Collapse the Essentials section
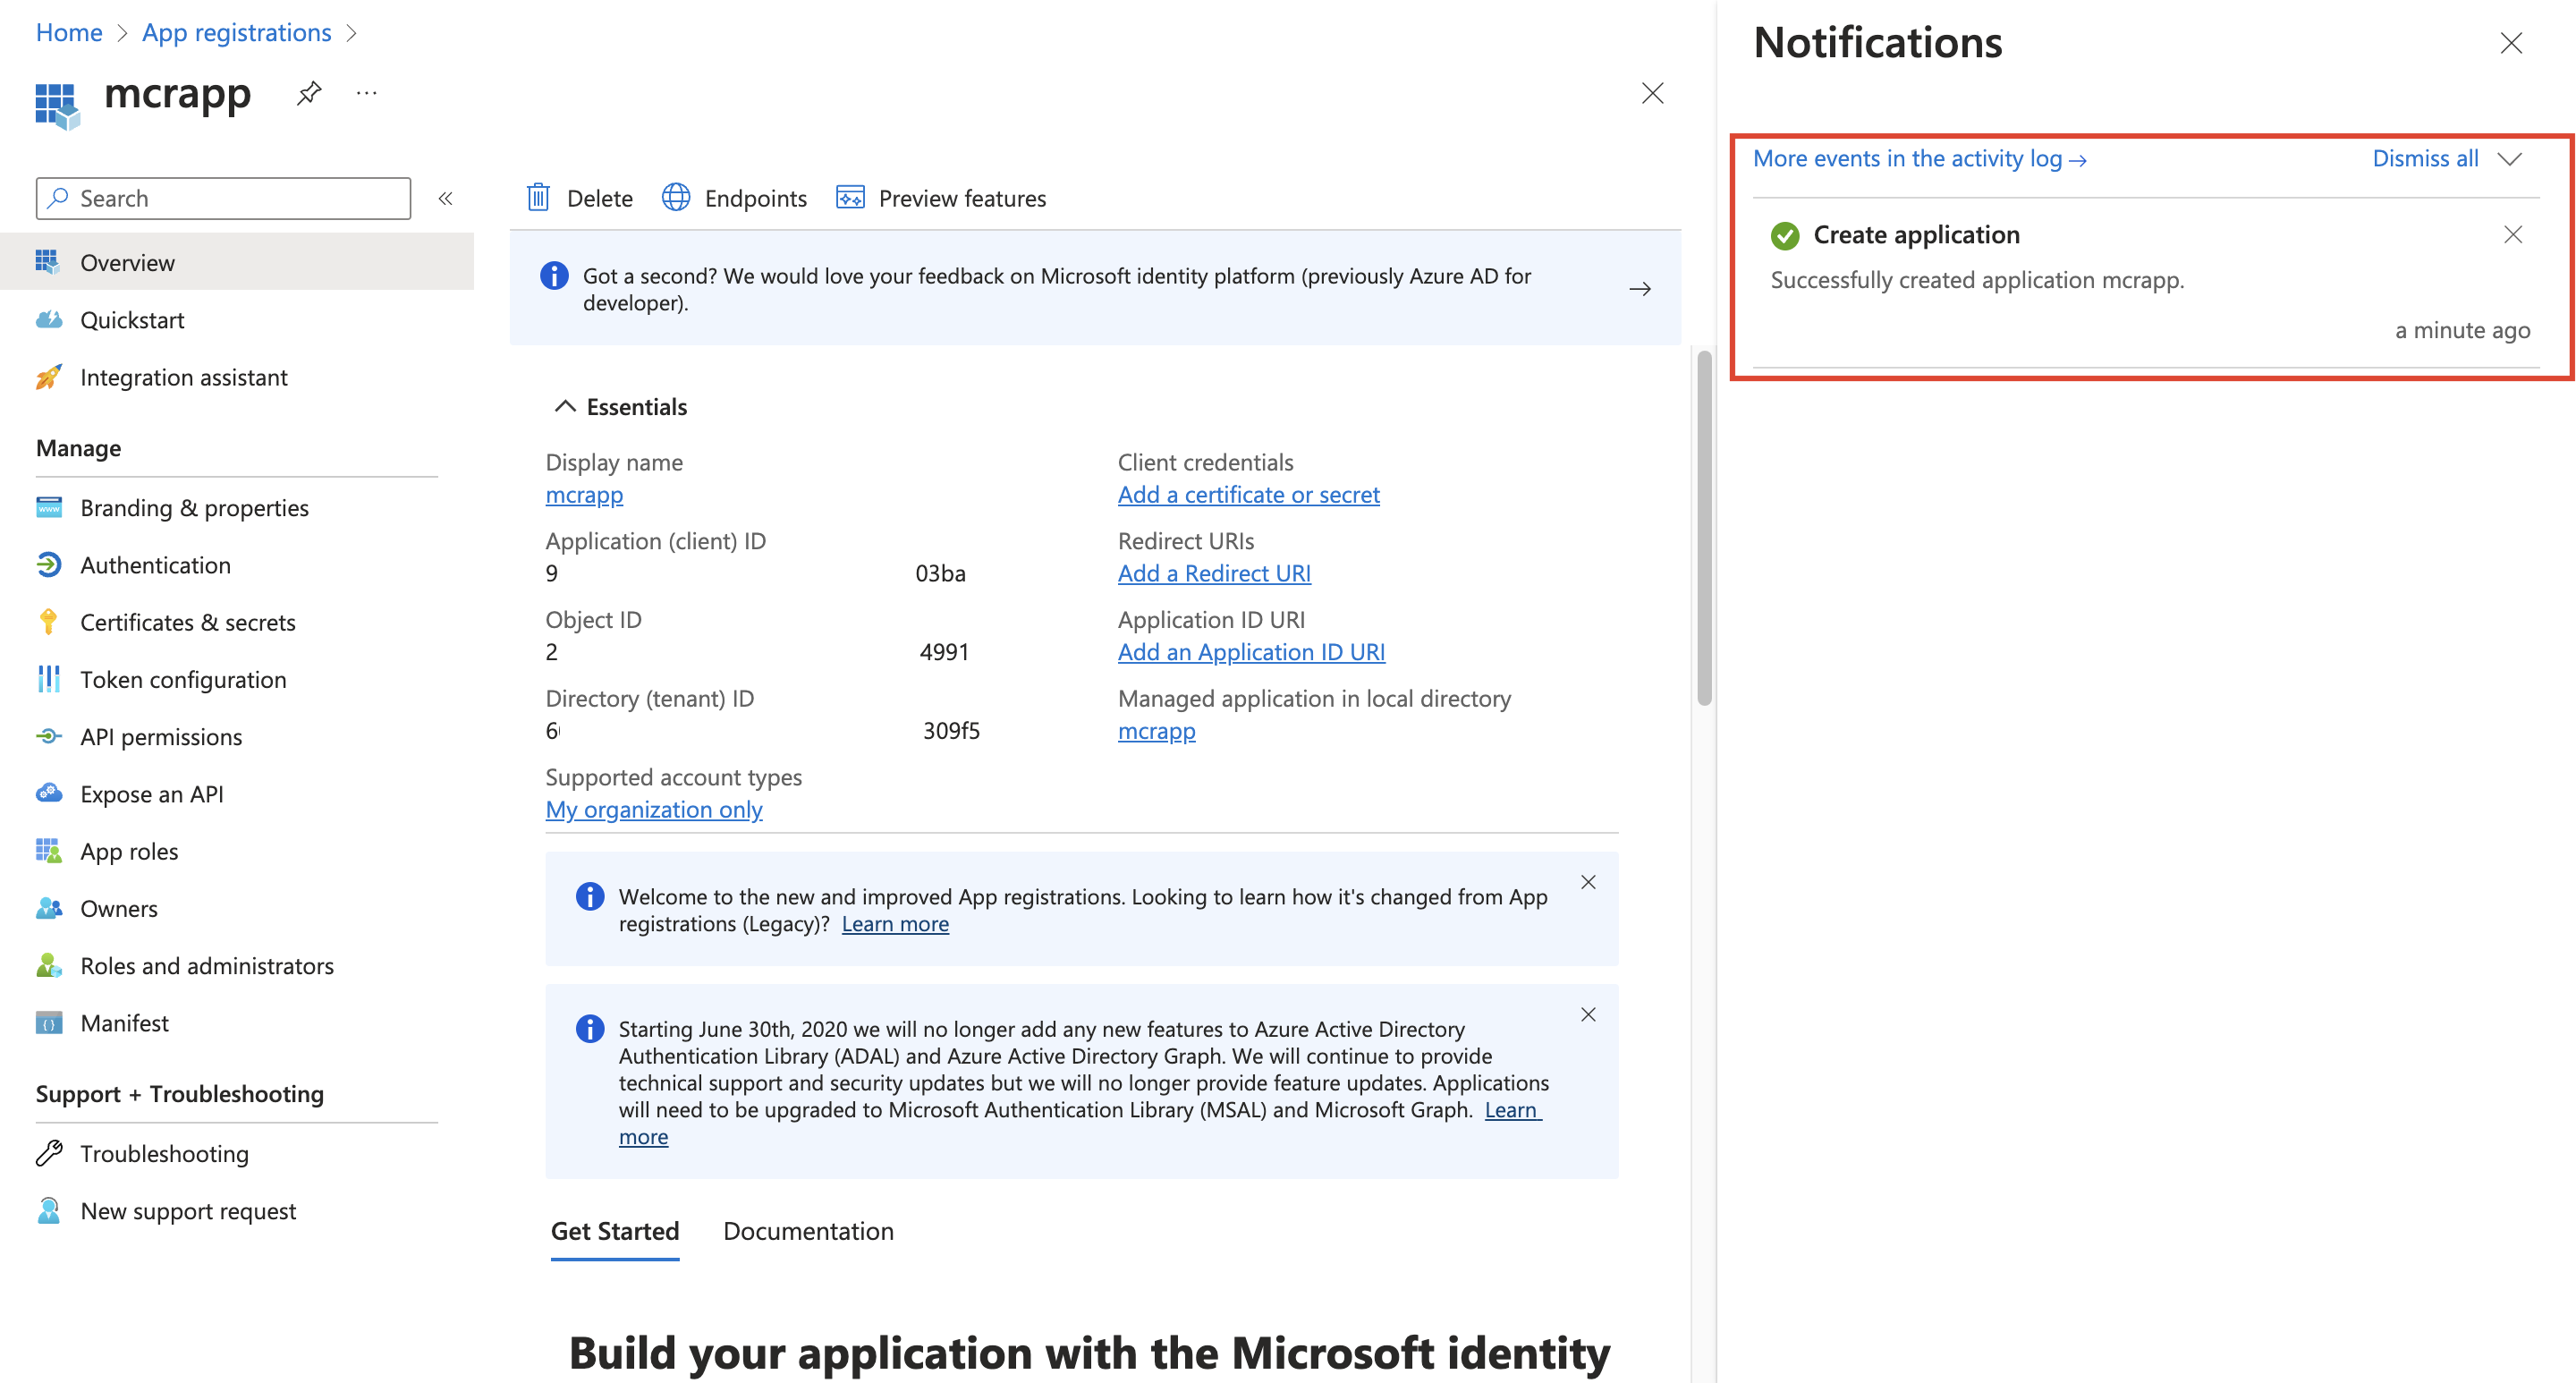Image resolution: width=2576 pixels, height=1383 pixels. [x=565, y=406]
